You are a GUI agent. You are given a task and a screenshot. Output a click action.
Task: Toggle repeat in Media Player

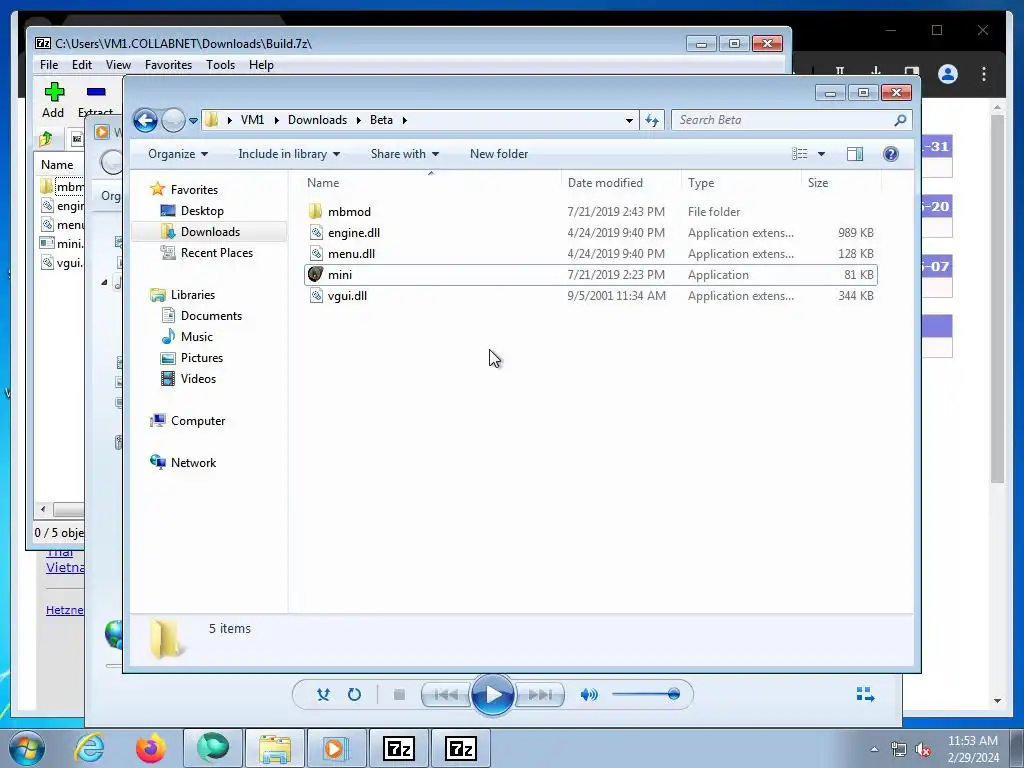click(x=354, y=695)
